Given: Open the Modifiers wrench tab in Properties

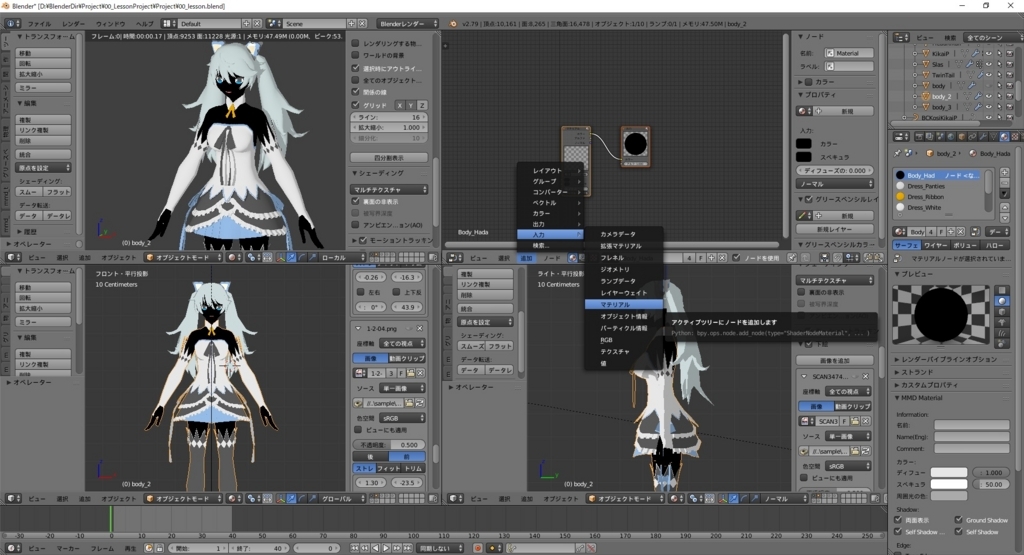Looking at the screenshot, I should [983, 136].
